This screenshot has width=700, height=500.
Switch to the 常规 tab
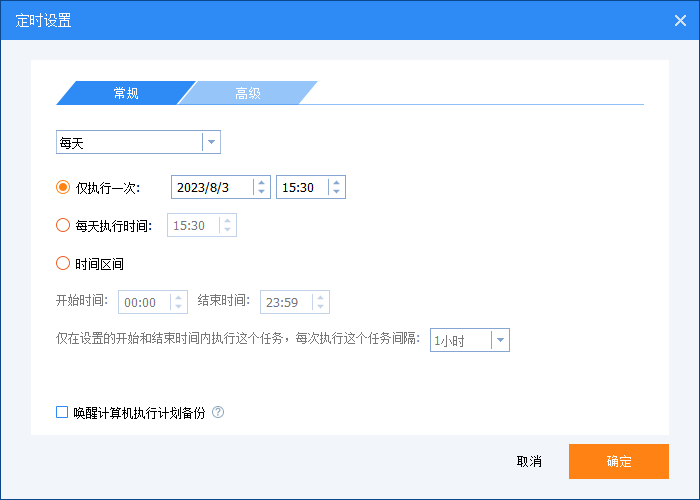point(126,93)
